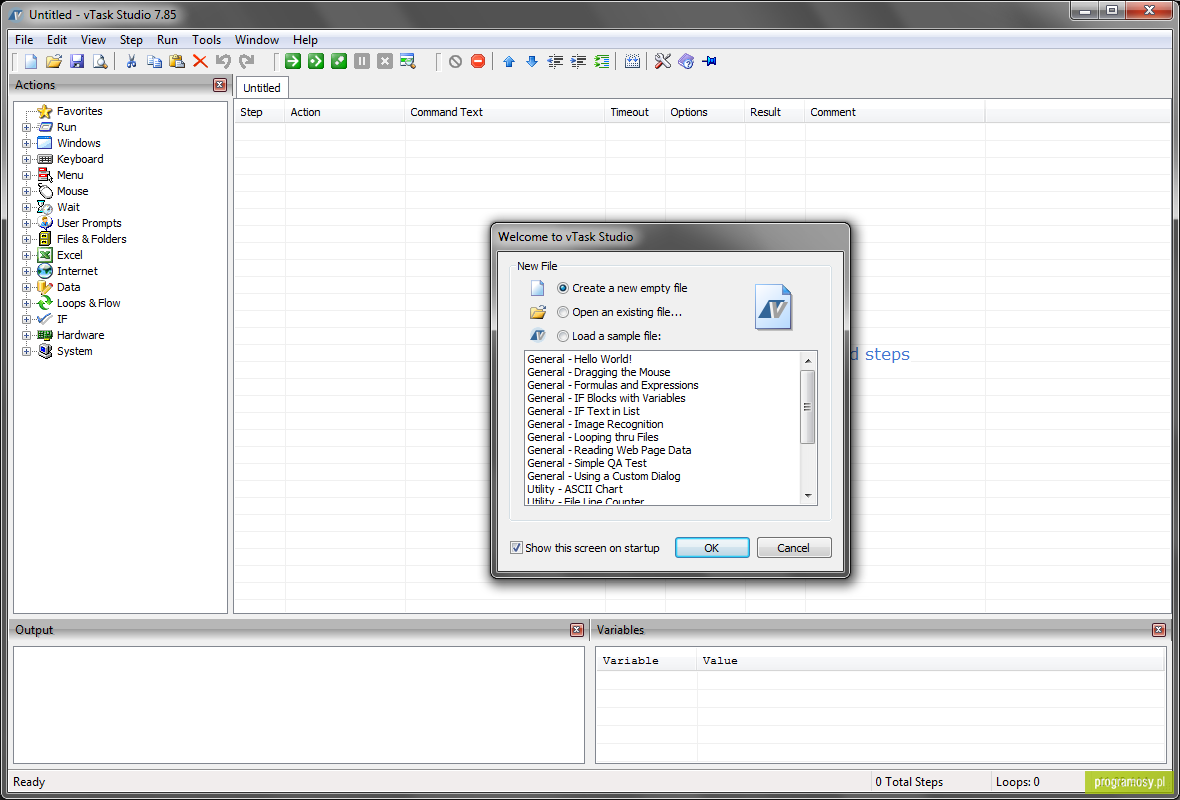Click the sample list scrollbar thumb
The image size is (1180, 800).
(x=807, y=407)
